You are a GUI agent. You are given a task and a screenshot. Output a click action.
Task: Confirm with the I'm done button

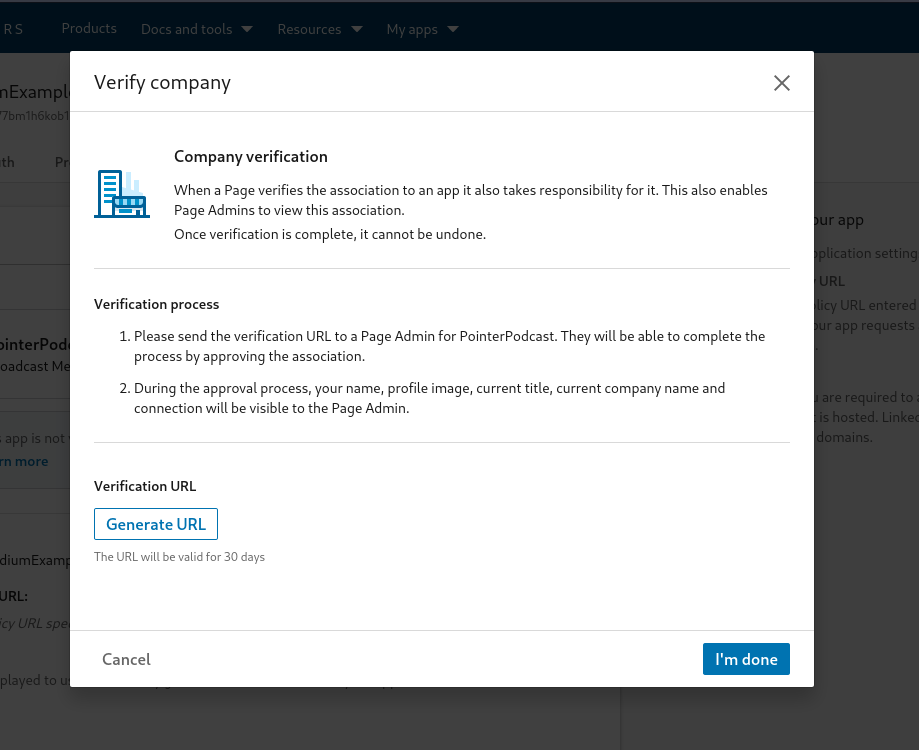click(746, 659)
